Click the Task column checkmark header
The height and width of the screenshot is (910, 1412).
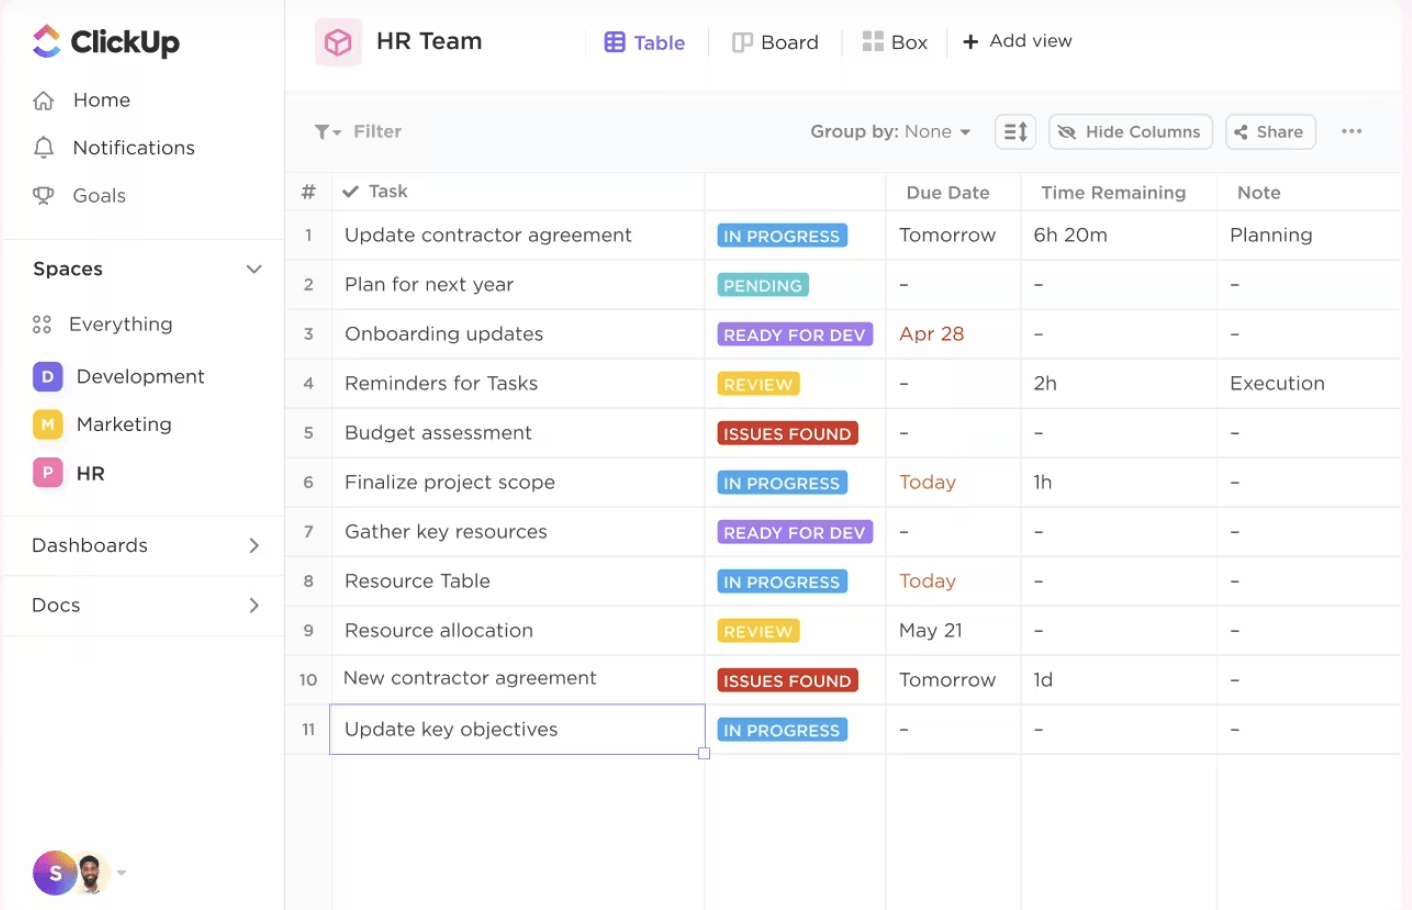(349, 191)
